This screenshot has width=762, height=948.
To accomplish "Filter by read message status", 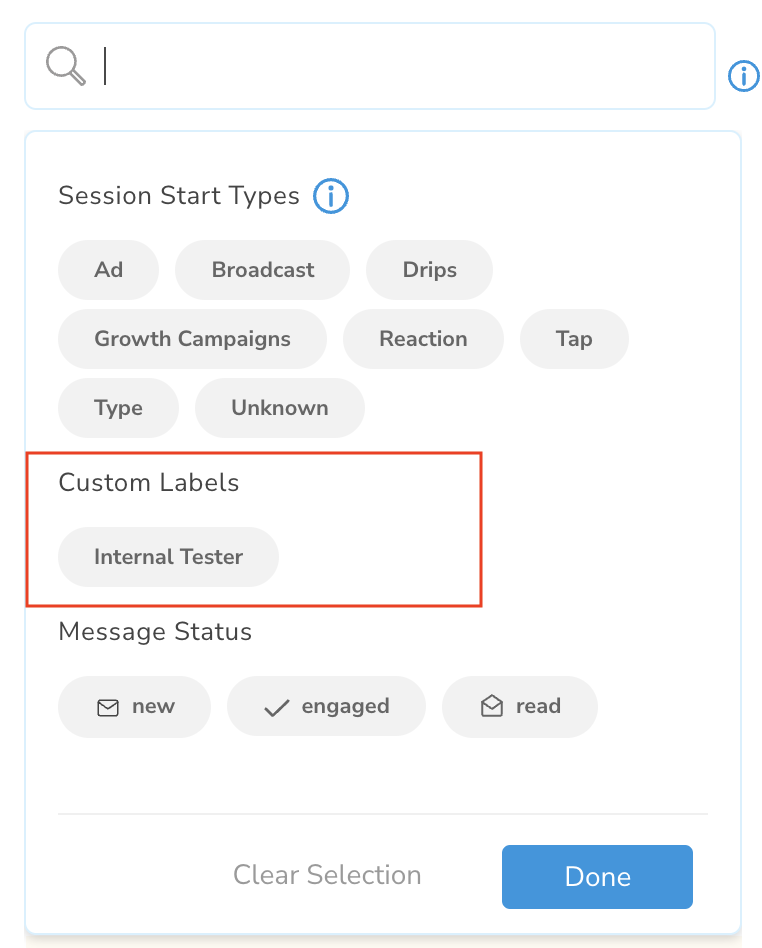I will pyautogui.click(x=520, y=706).
